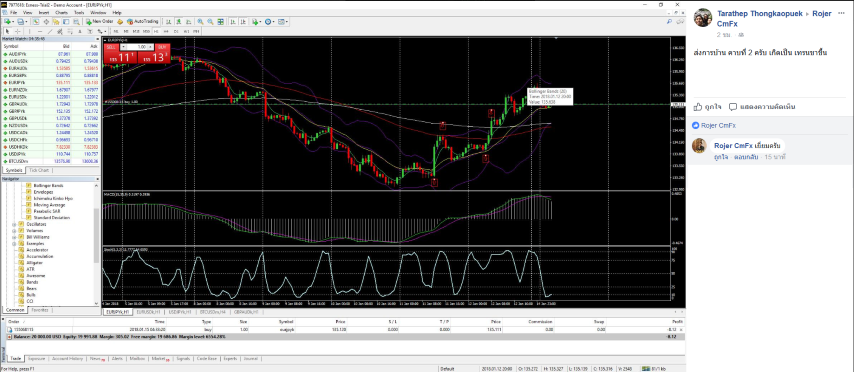Viewport: 854px width, 372px height.
Task: Switch to the Account History tab
Action: pyautogui.click(x=68, y=359)
